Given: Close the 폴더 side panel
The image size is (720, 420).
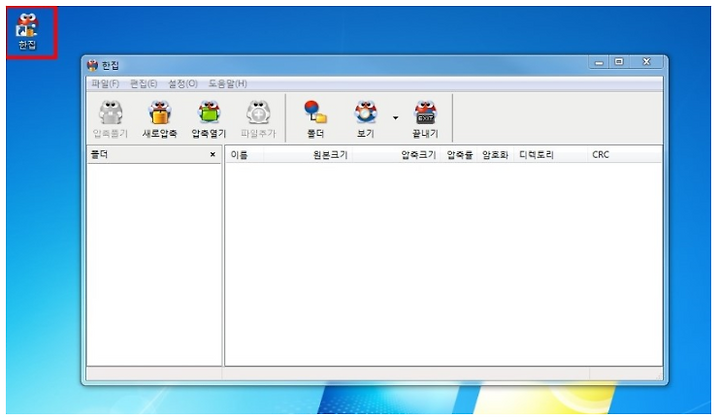Looking at the screenshot, I should (213, 154).
